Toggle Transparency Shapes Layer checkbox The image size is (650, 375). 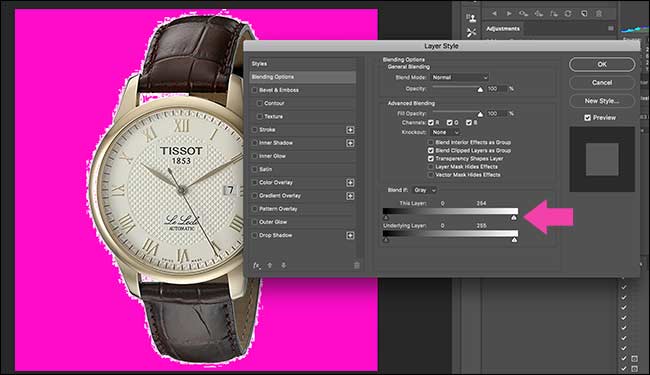coord(431,159)
